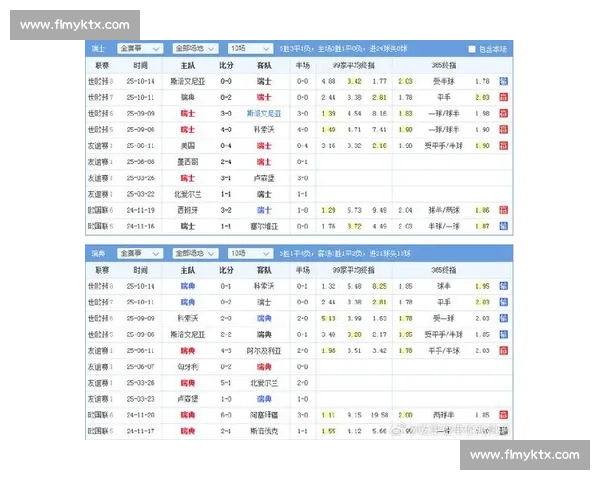Open 10场 dropdown in 瑞典 table header
This screenshot has height=480, width=600.
point(250,253)
